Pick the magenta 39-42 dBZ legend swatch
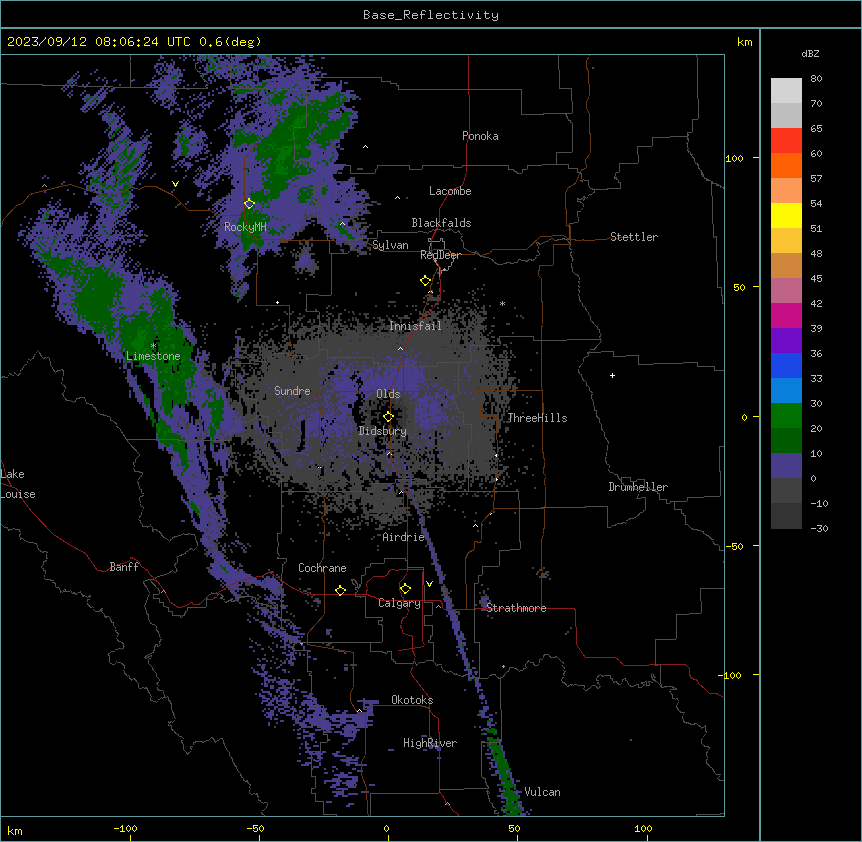The image size is (862, 842). coord(786,315)
